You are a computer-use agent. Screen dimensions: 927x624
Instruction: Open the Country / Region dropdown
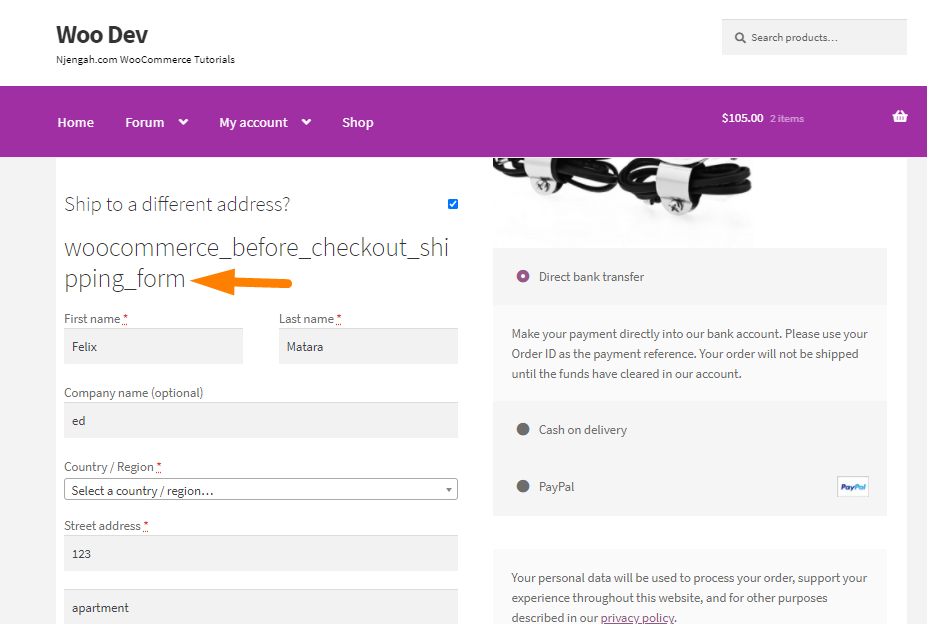tap(261, 489)
